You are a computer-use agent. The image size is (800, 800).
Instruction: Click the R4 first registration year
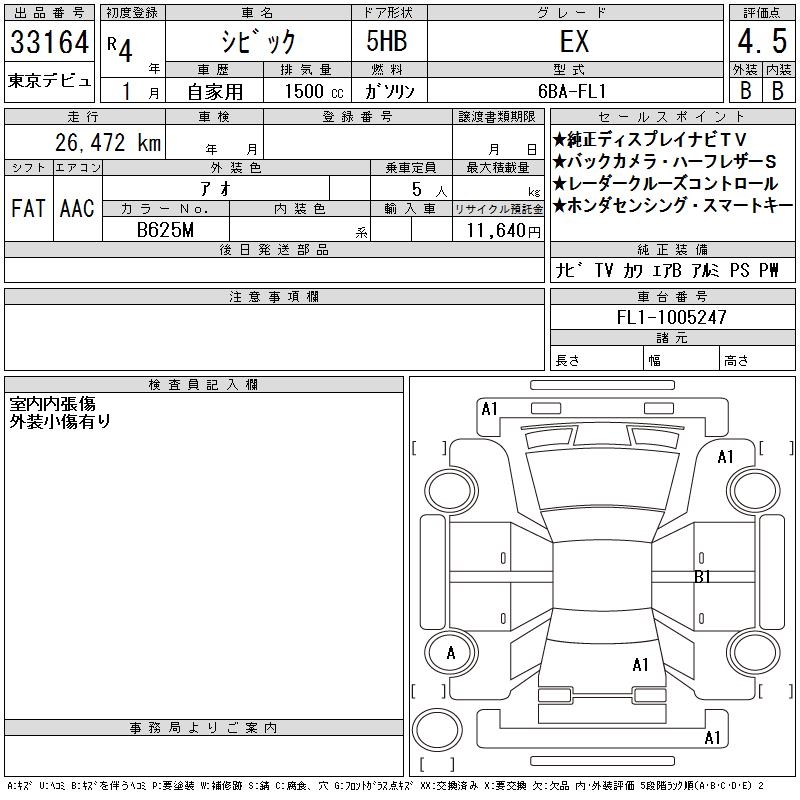point(120,48)
